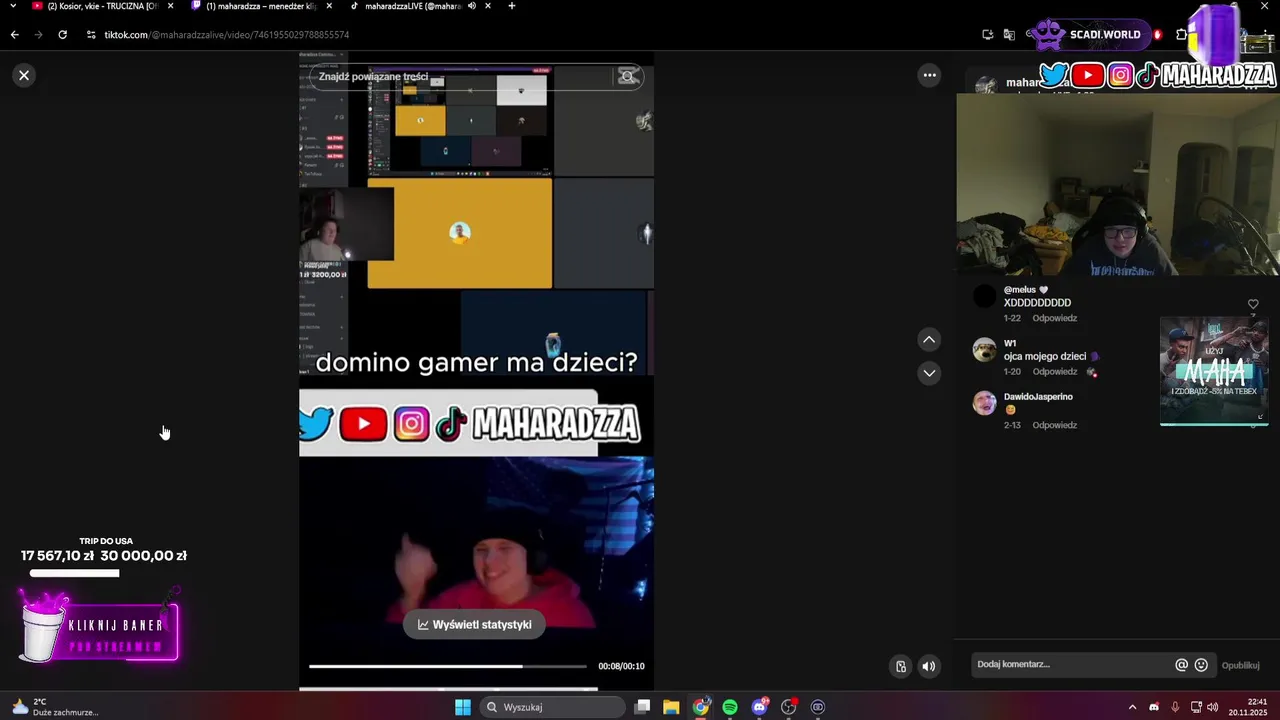Image resolution: width=1280 pixels, height=720 pixels.
Task: Reload the TikTok page
Action: (x=62, y=34)
